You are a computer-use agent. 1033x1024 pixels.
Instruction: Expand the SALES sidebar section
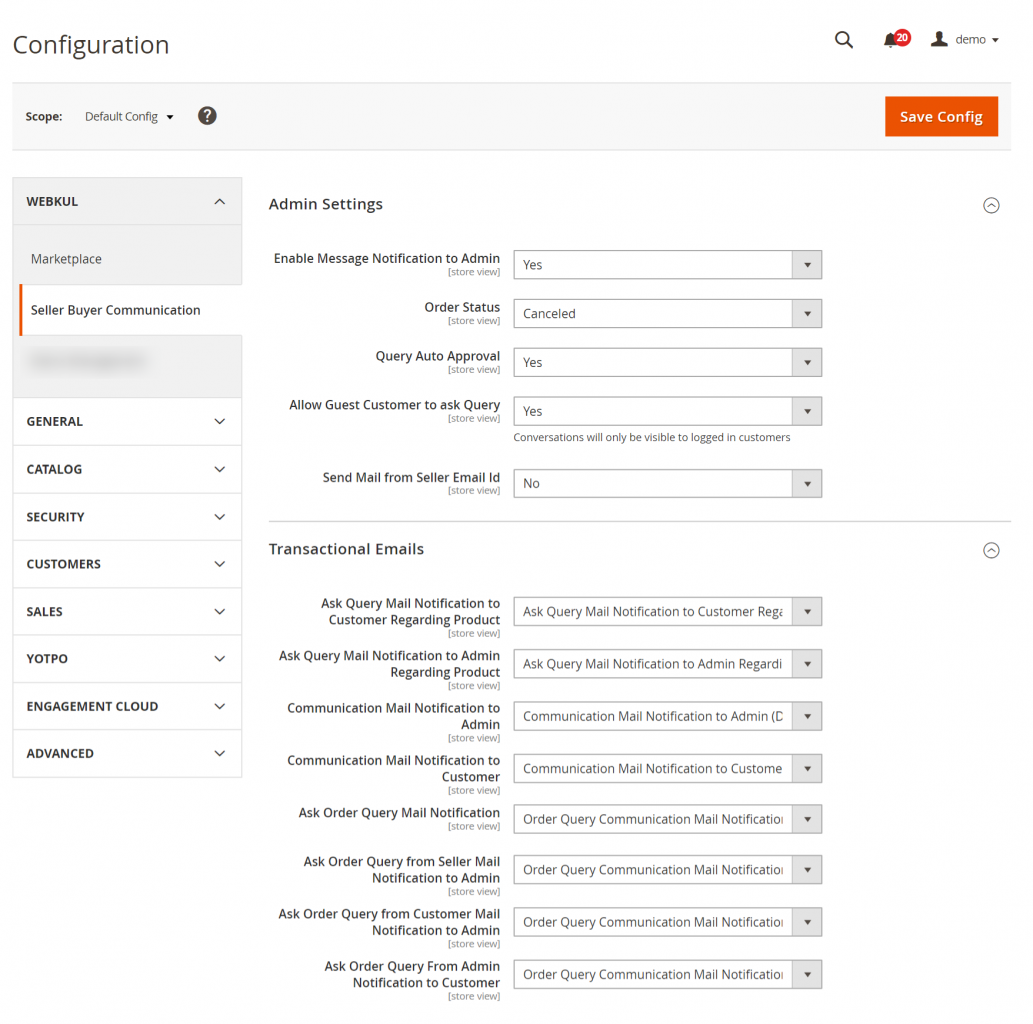[x=127, y=612]
